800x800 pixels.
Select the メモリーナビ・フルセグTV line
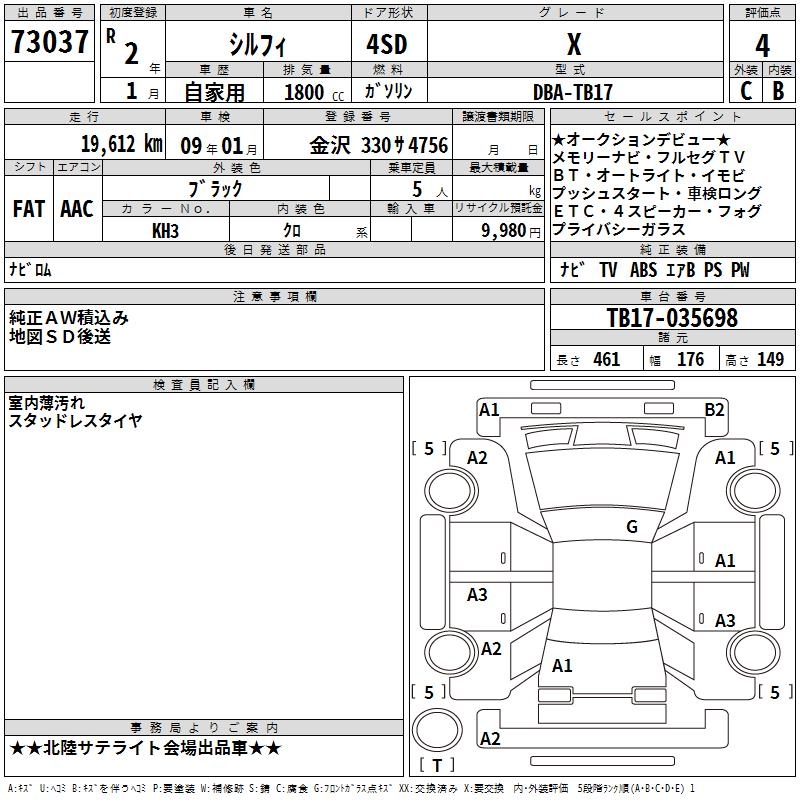click(649, 157)
